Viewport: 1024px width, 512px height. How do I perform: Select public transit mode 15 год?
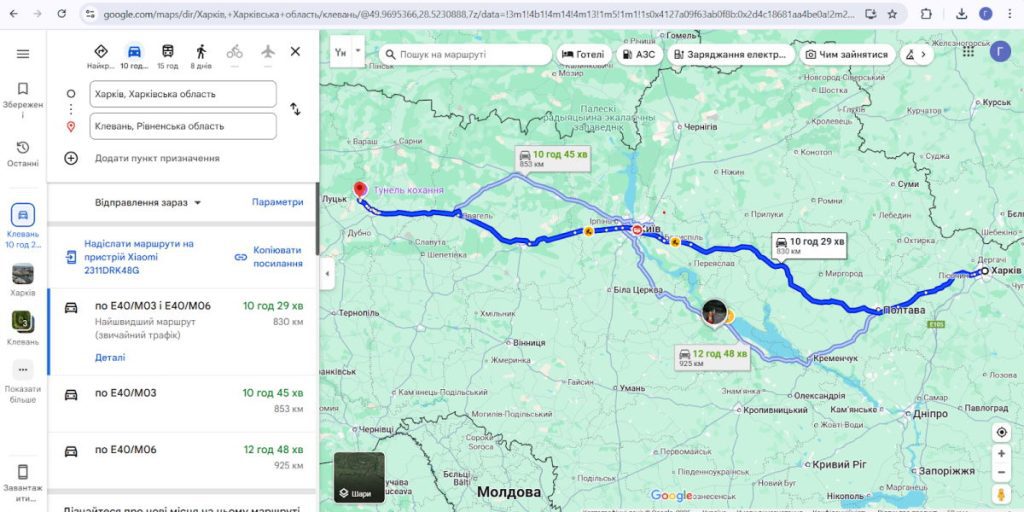click(168, 56)
